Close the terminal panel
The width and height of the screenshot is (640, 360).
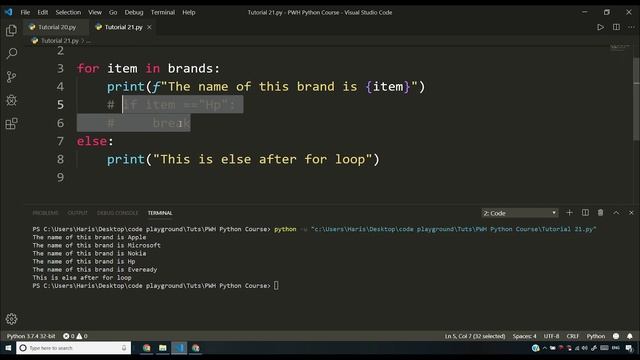pos(631,213)
